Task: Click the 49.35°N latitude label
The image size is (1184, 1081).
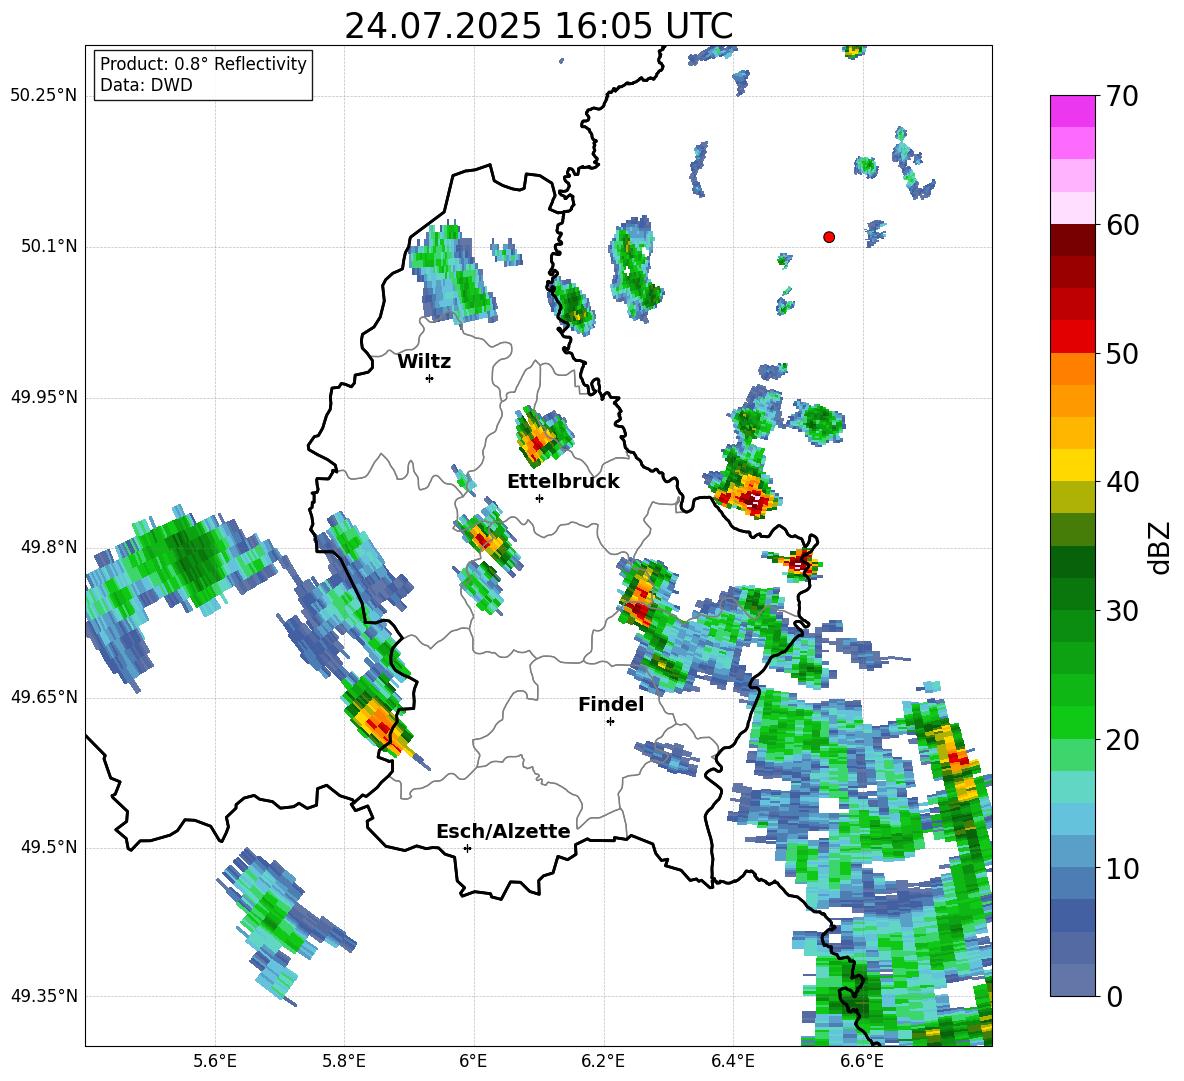Action: click(x=44, y=996)
